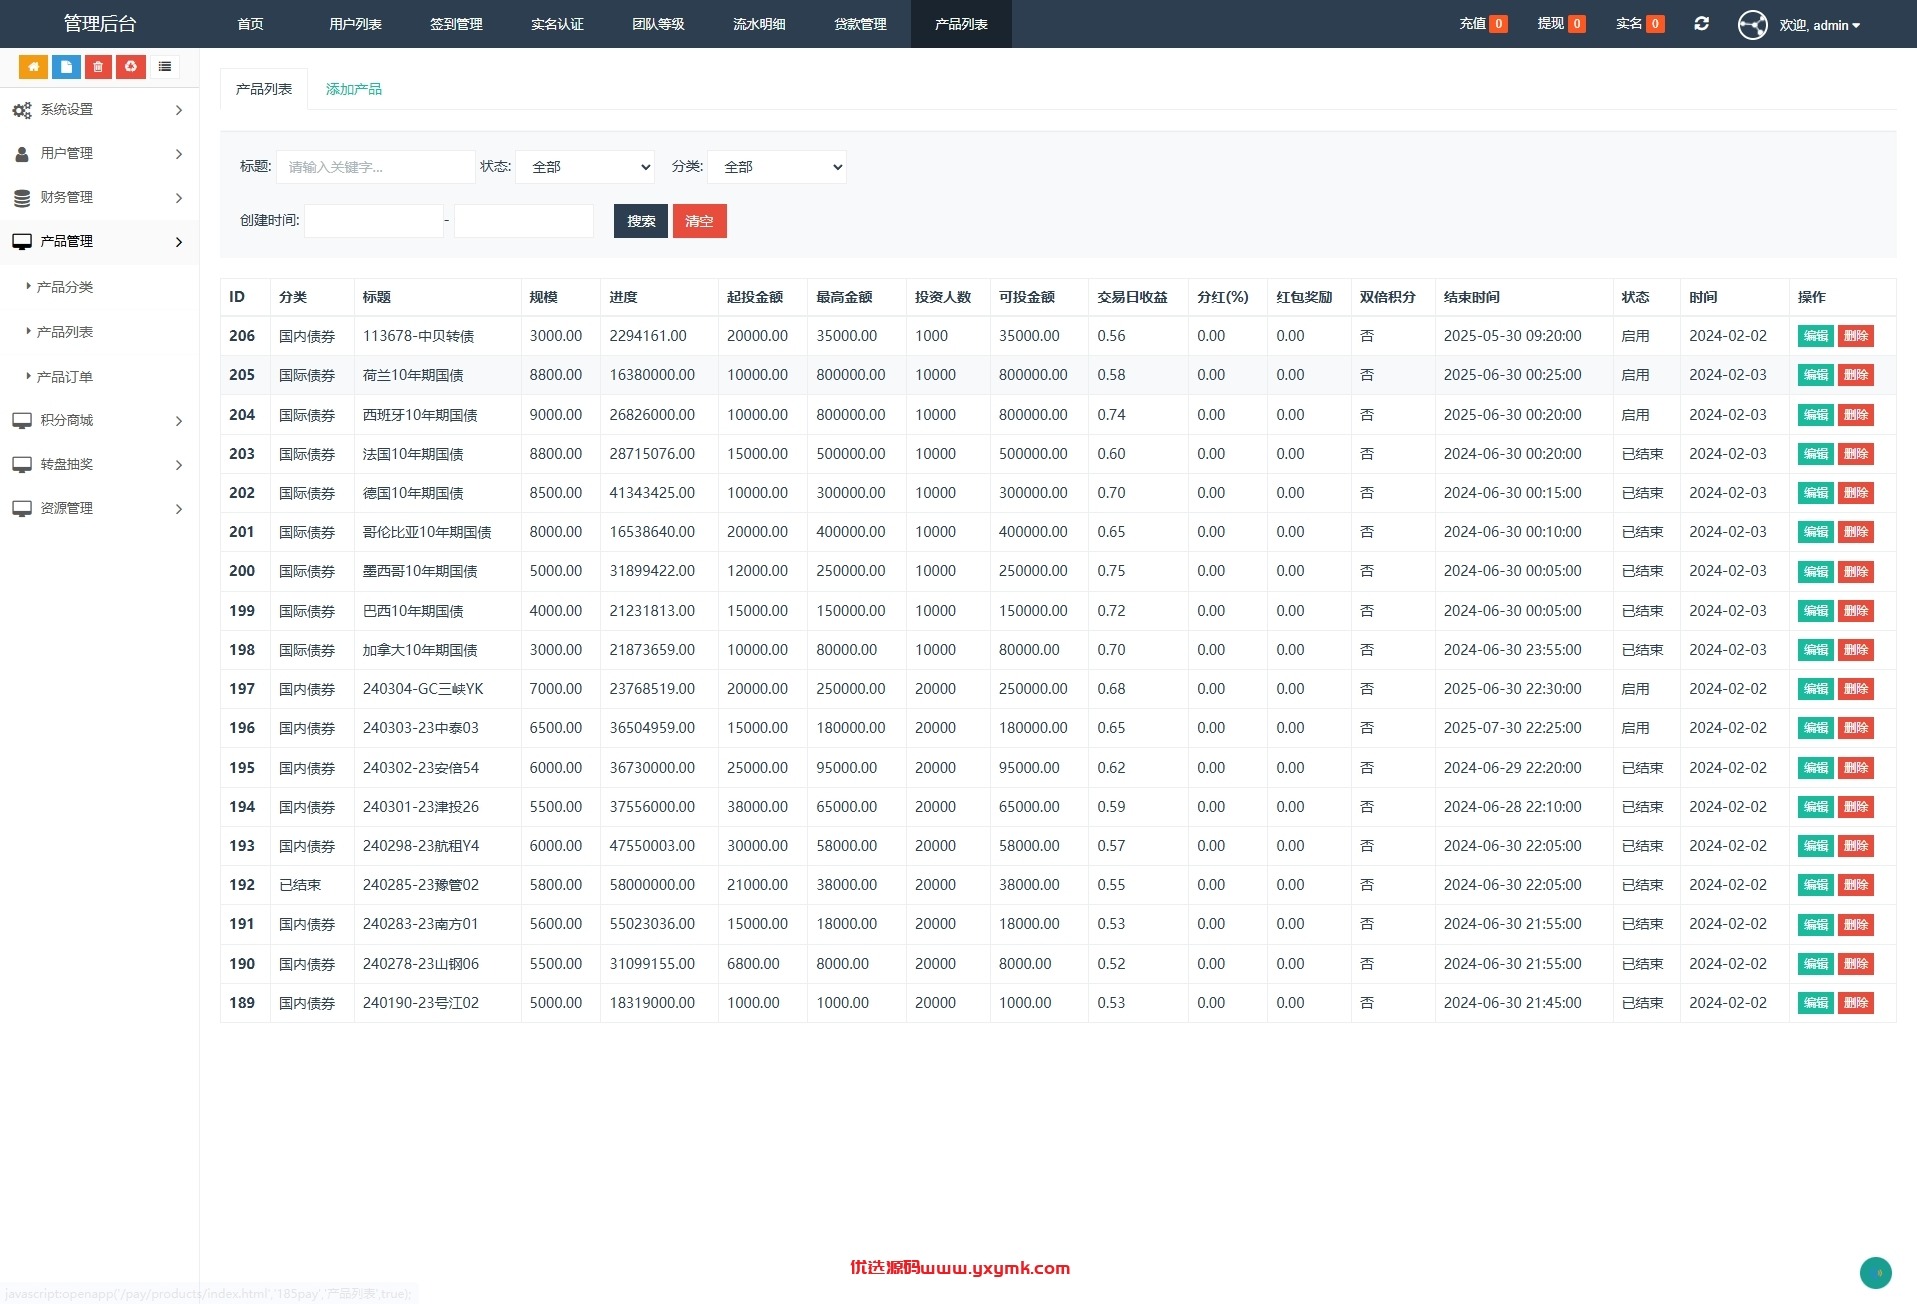Viewport: 1917px width, 1304px height.
Task: Open 实名认证 in top navigation
Action: click(x=557, y=24)
